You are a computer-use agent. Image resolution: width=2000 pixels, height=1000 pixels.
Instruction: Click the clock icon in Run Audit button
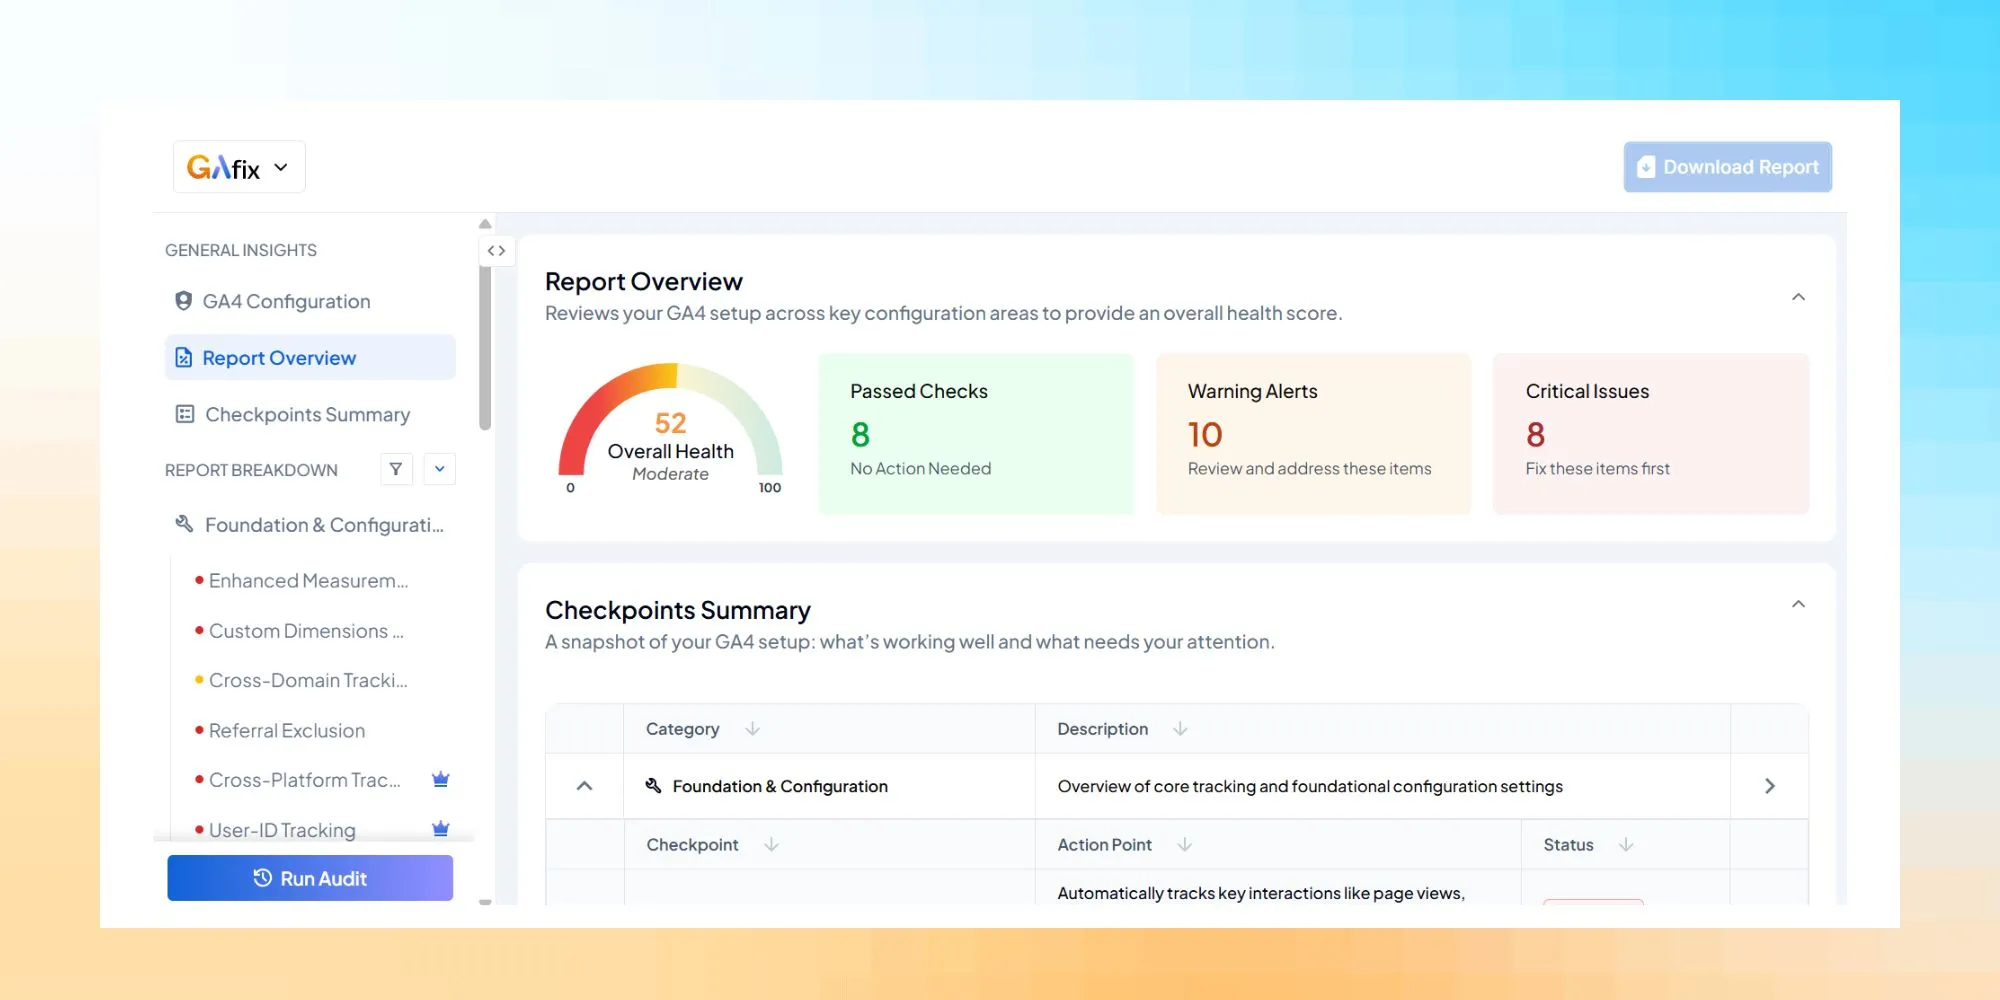262,877
